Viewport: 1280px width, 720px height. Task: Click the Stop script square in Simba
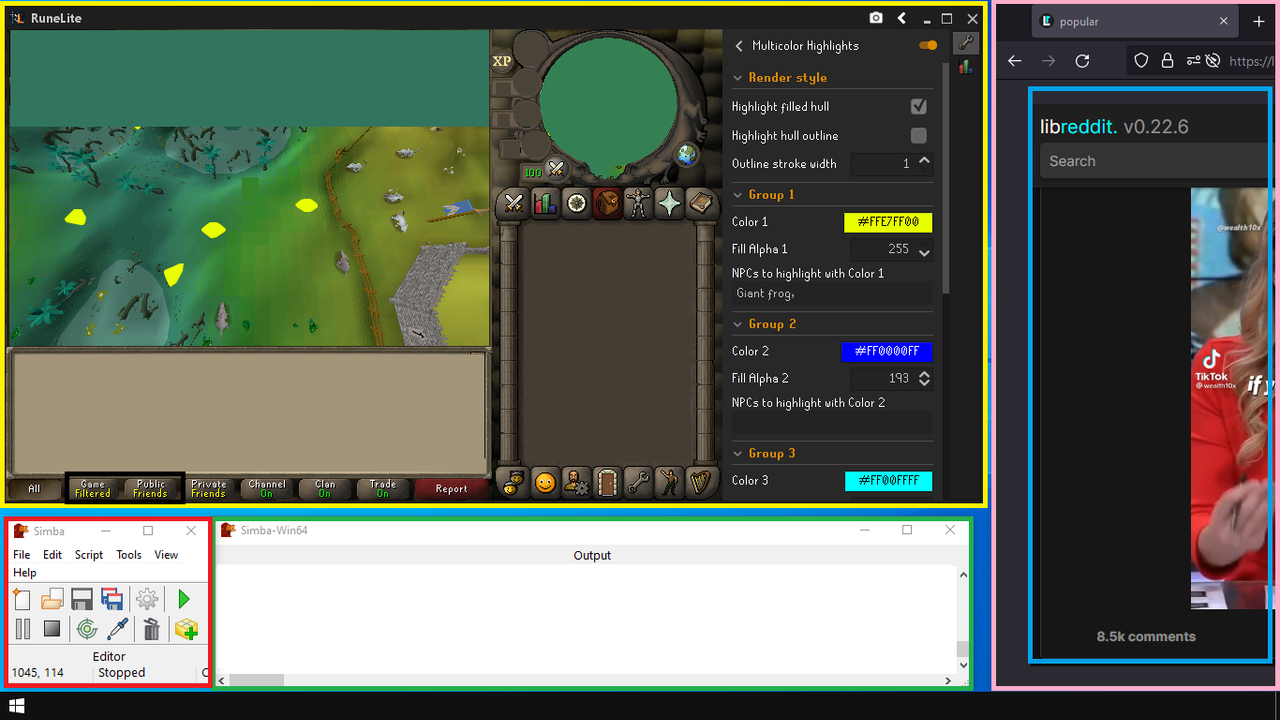[52, 629]
